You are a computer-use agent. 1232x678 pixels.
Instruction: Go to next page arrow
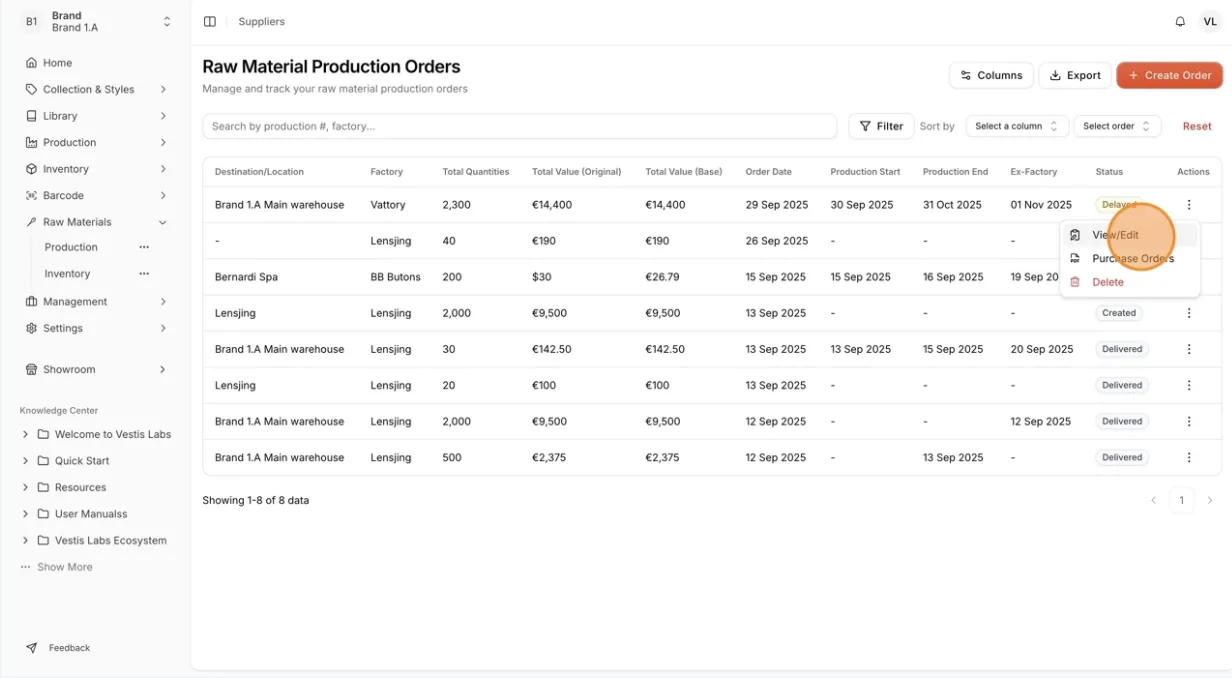1209,500
